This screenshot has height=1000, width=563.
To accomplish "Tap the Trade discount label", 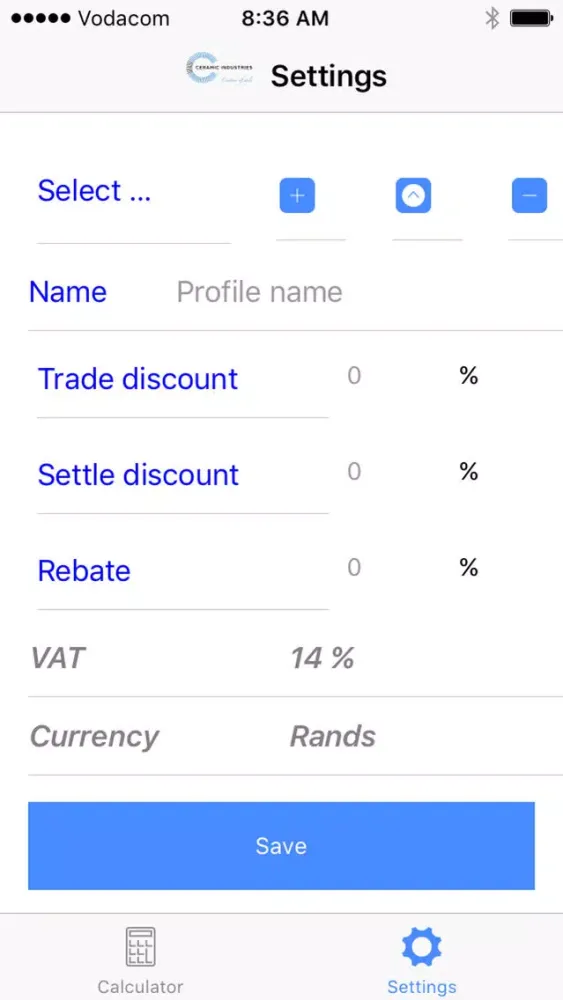I will click(x=138, y=379).
